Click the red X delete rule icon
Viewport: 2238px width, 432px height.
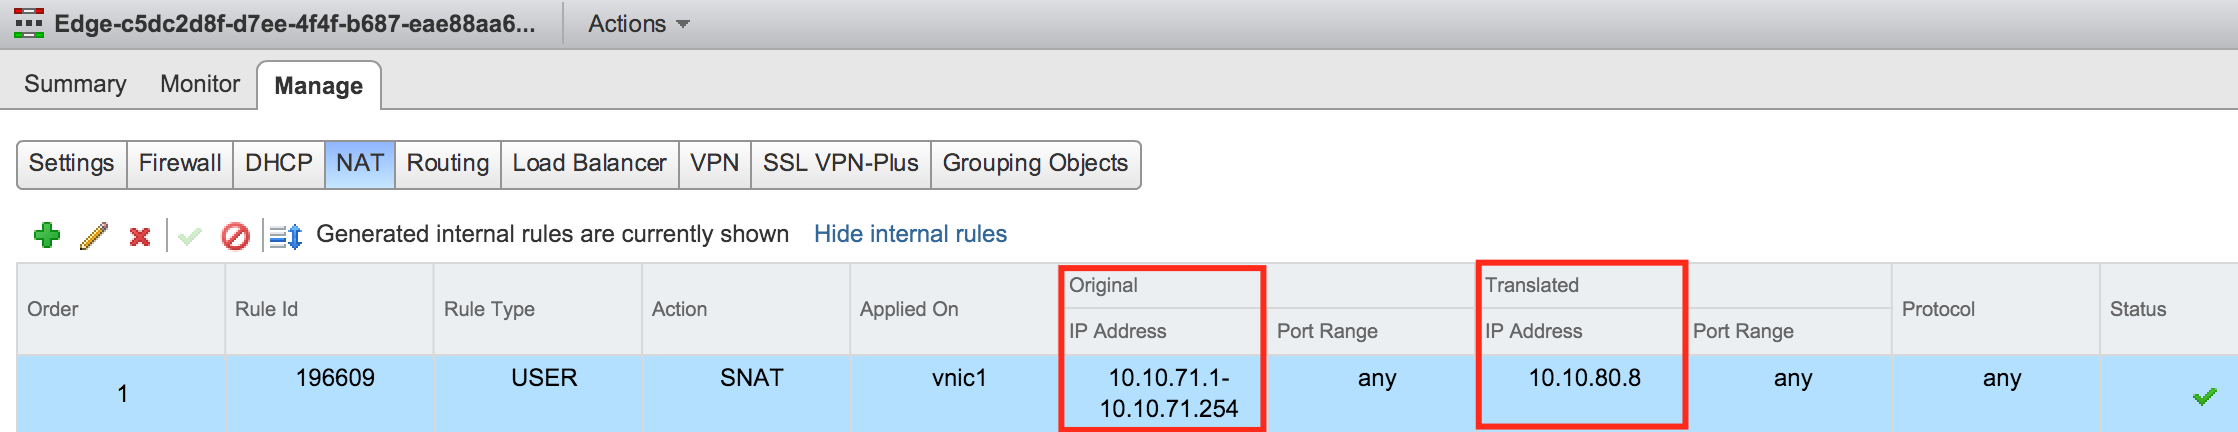[x=140, y=237]
